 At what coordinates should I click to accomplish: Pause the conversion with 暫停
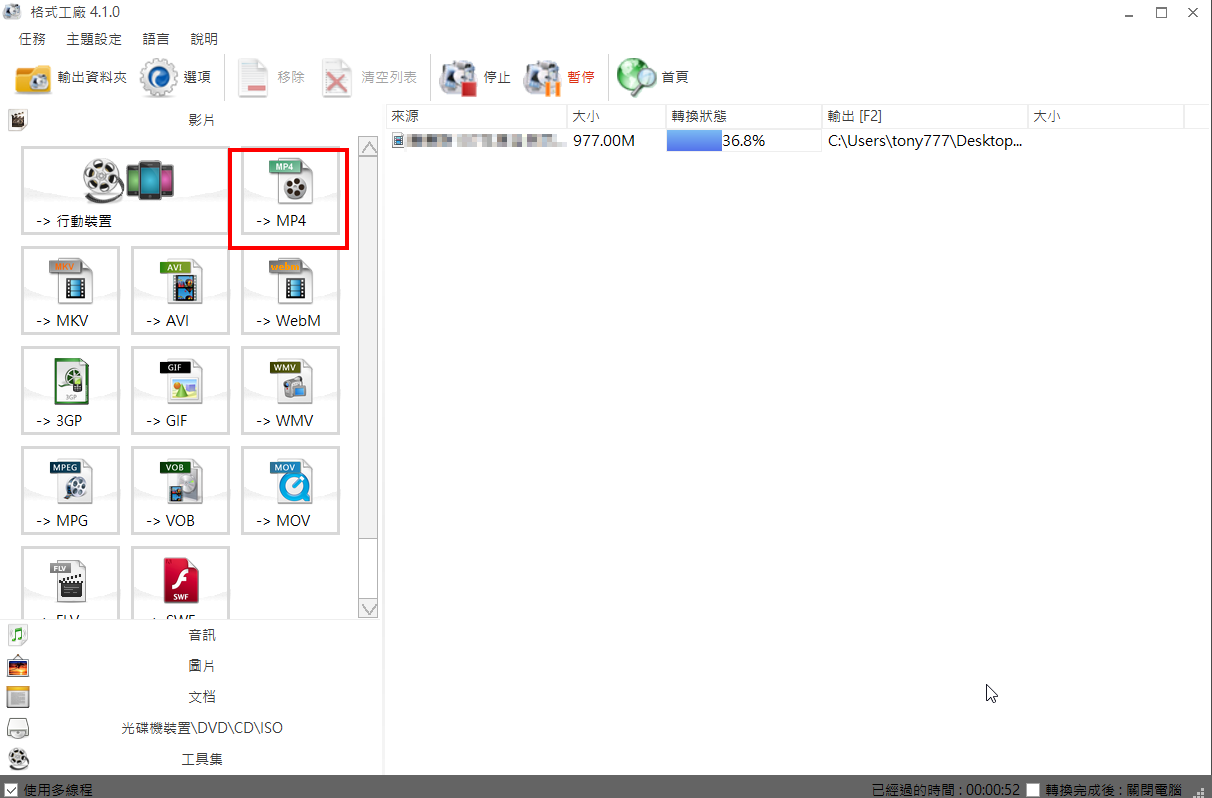[560, 77]
